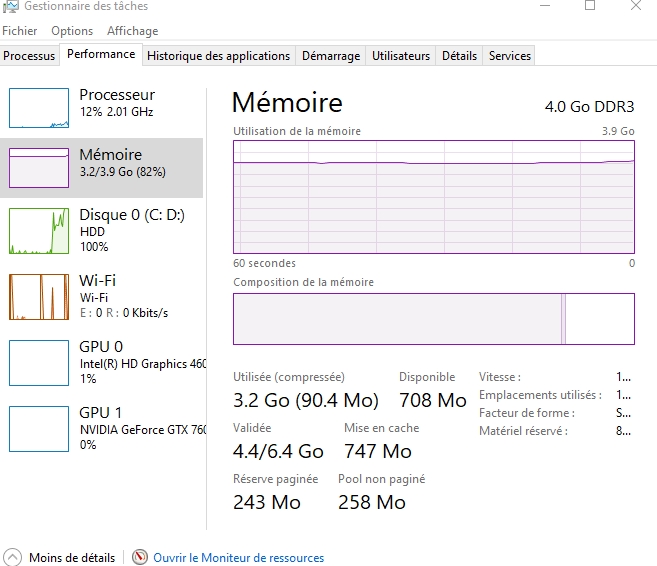The image size is (657, 566).
Task: Go to the Démarrage tab
Action: [331, 56]
